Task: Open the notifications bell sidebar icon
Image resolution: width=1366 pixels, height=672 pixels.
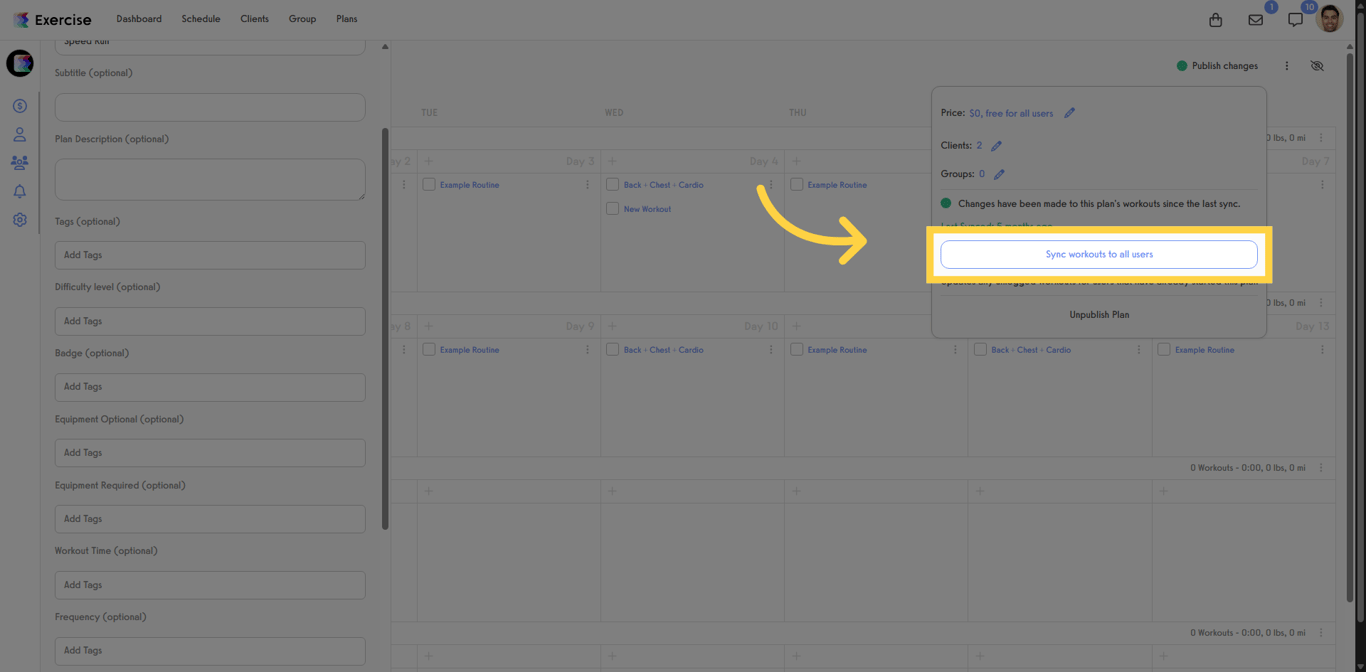Action: pyautogui.click(x=20, y=192)
